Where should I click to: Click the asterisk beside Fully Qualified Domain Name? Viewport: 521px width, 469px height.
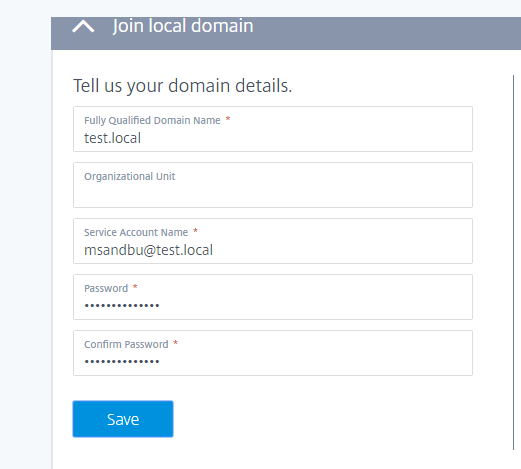coord(228,119)
